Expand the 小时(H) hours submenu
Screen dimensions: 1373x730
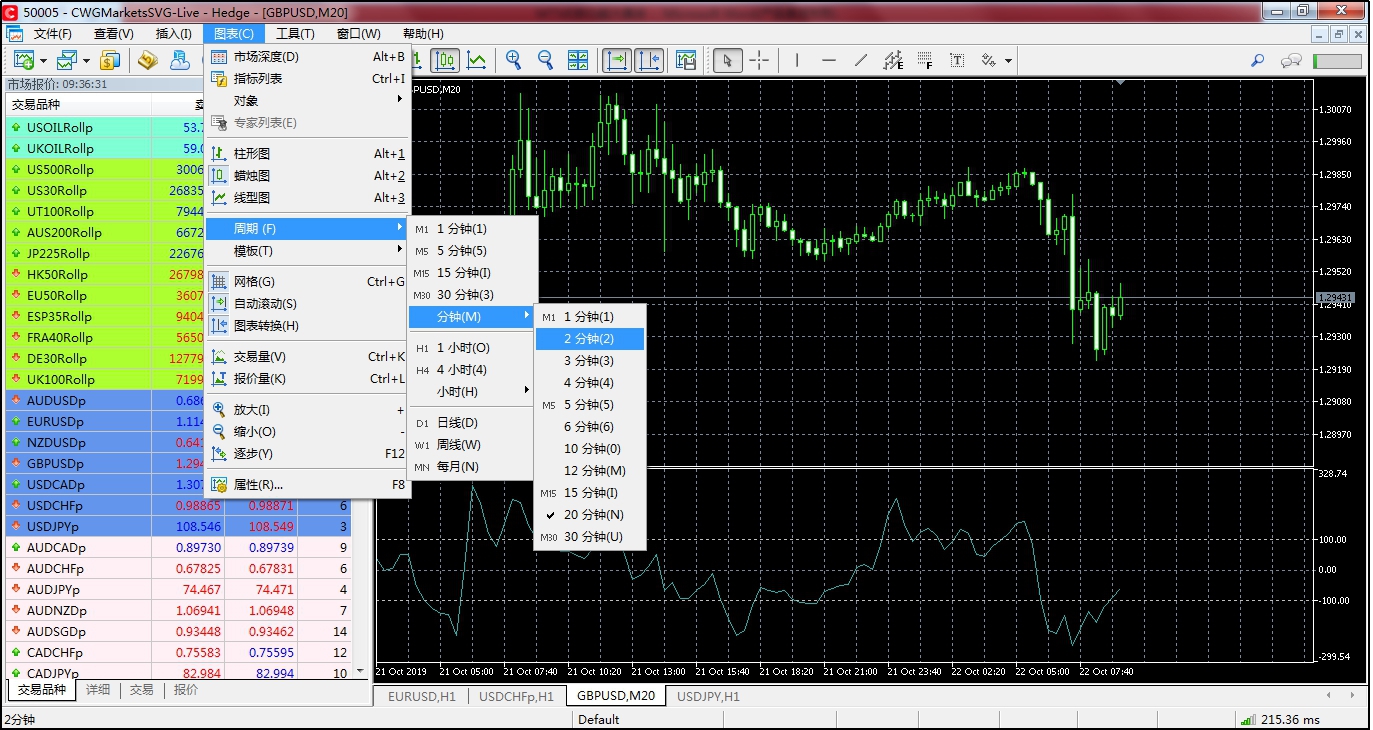pos(473,392)
